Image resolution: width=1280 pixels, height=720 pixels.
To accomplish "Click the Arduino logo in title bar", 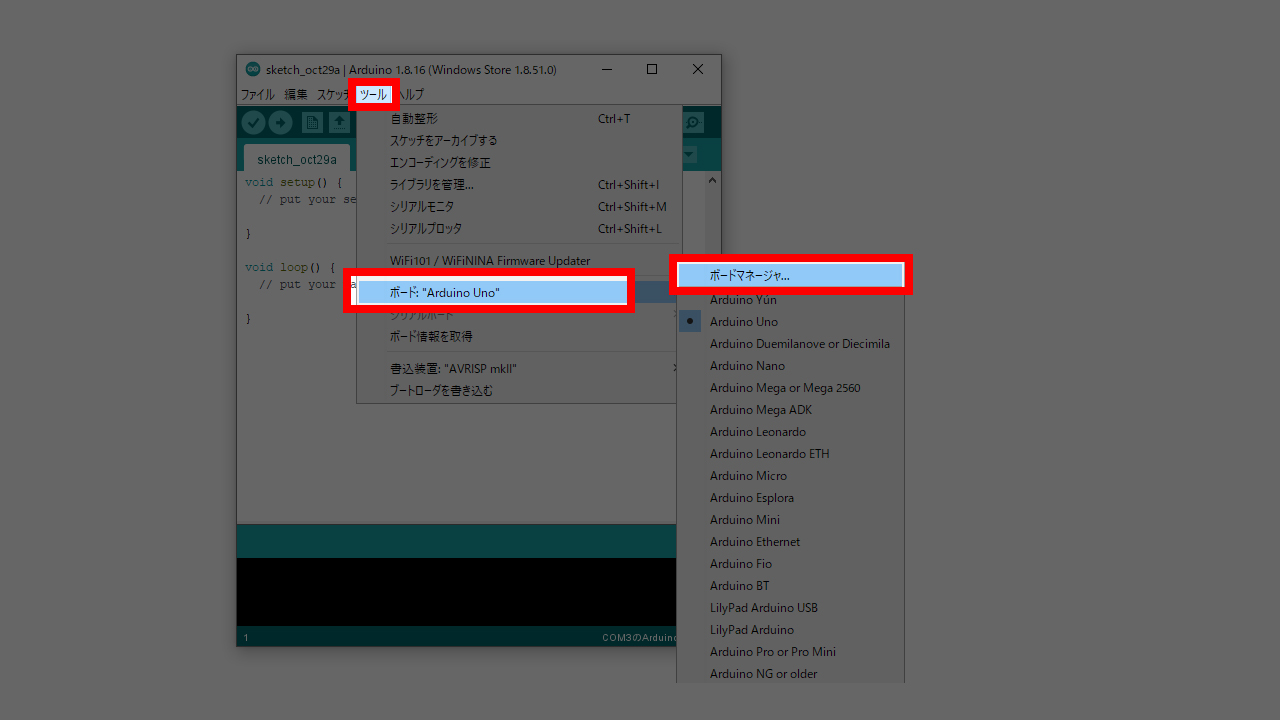I will [x=253, y=69].
